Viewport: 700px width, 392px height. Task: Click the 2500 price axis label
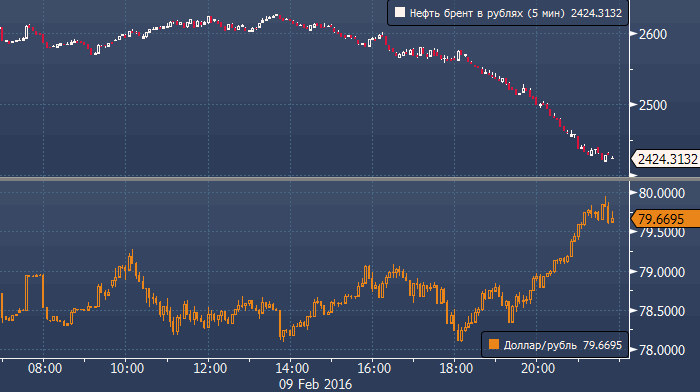coord(653,105)
